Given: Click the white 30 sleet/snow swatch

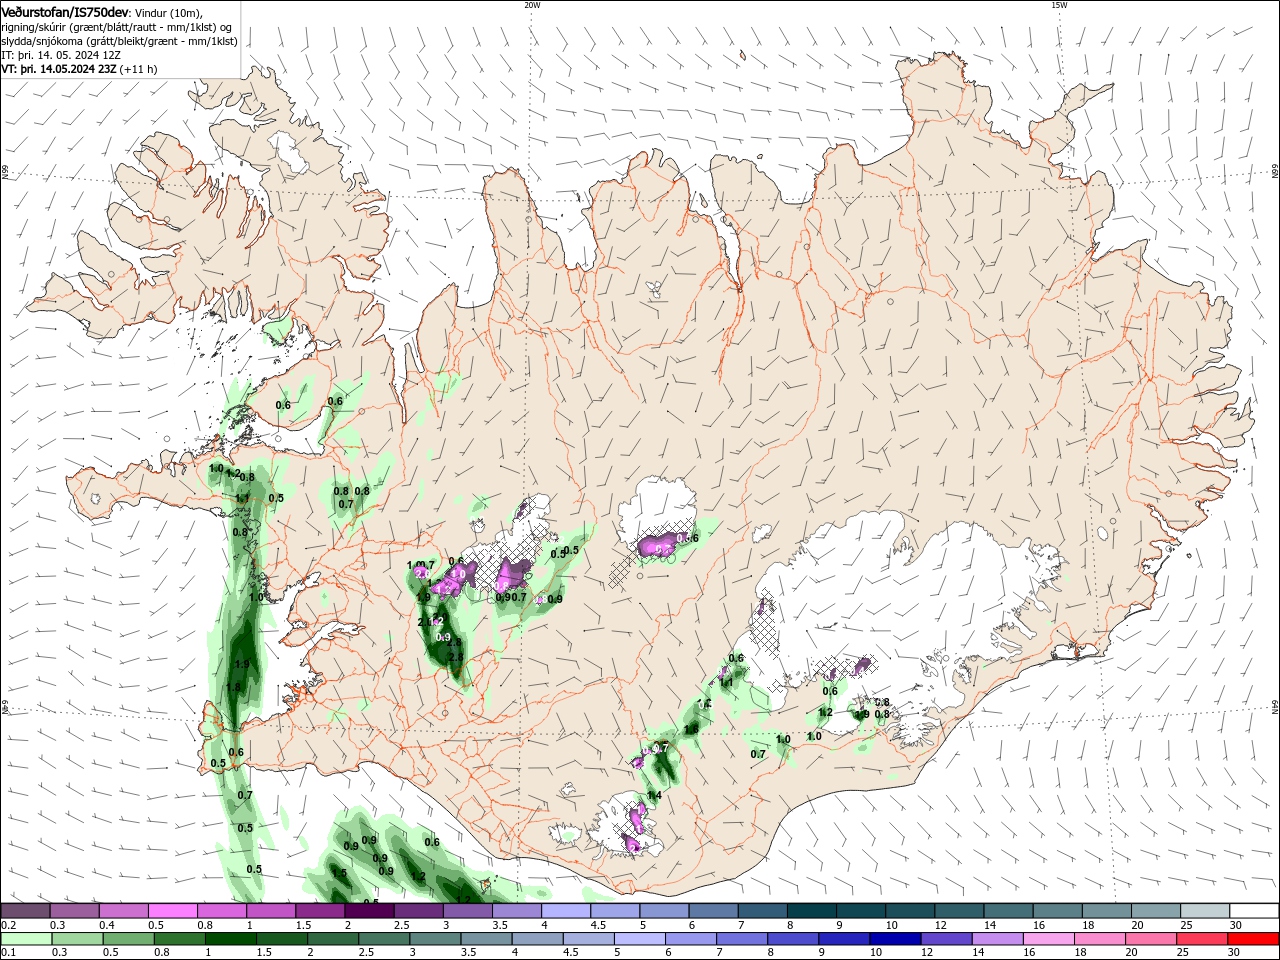Looking at the screenshot, I should (1253, 911).
